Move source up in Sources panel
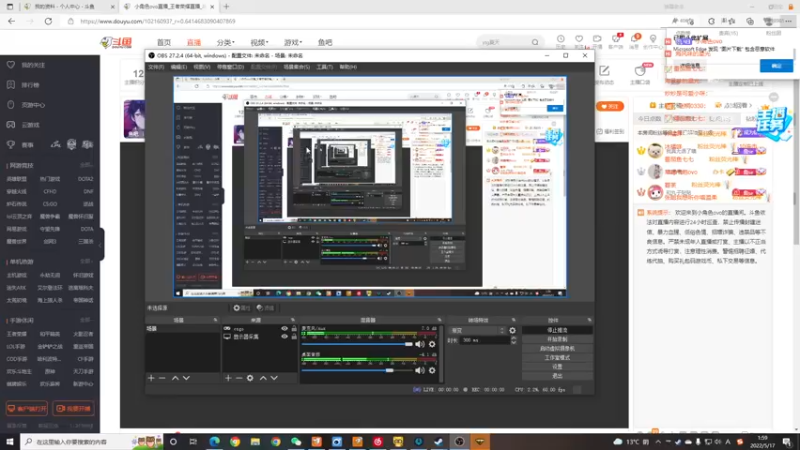800x450 pixels. coord(263,378)
